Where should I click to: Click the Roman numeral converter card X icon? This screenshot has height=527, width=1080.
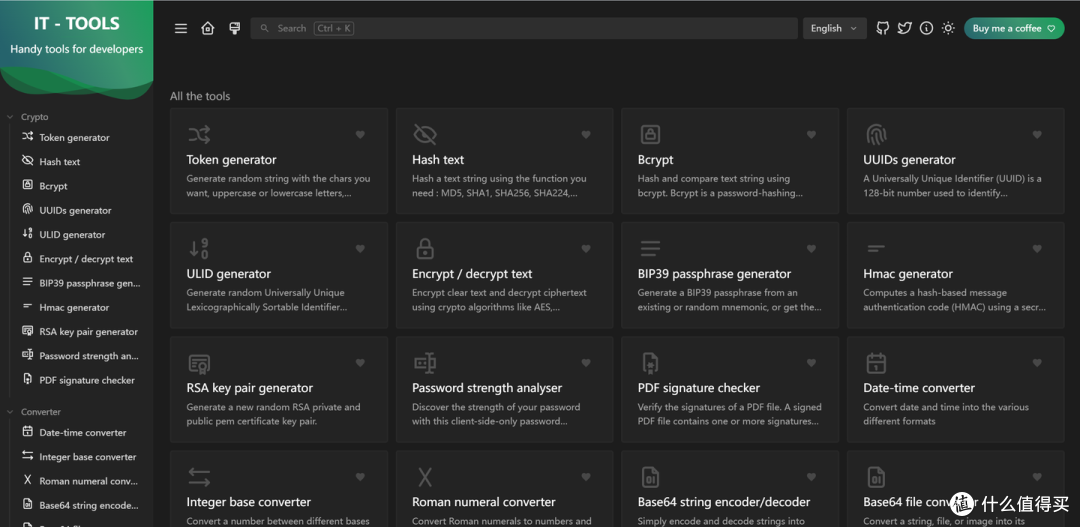[425, 477]
